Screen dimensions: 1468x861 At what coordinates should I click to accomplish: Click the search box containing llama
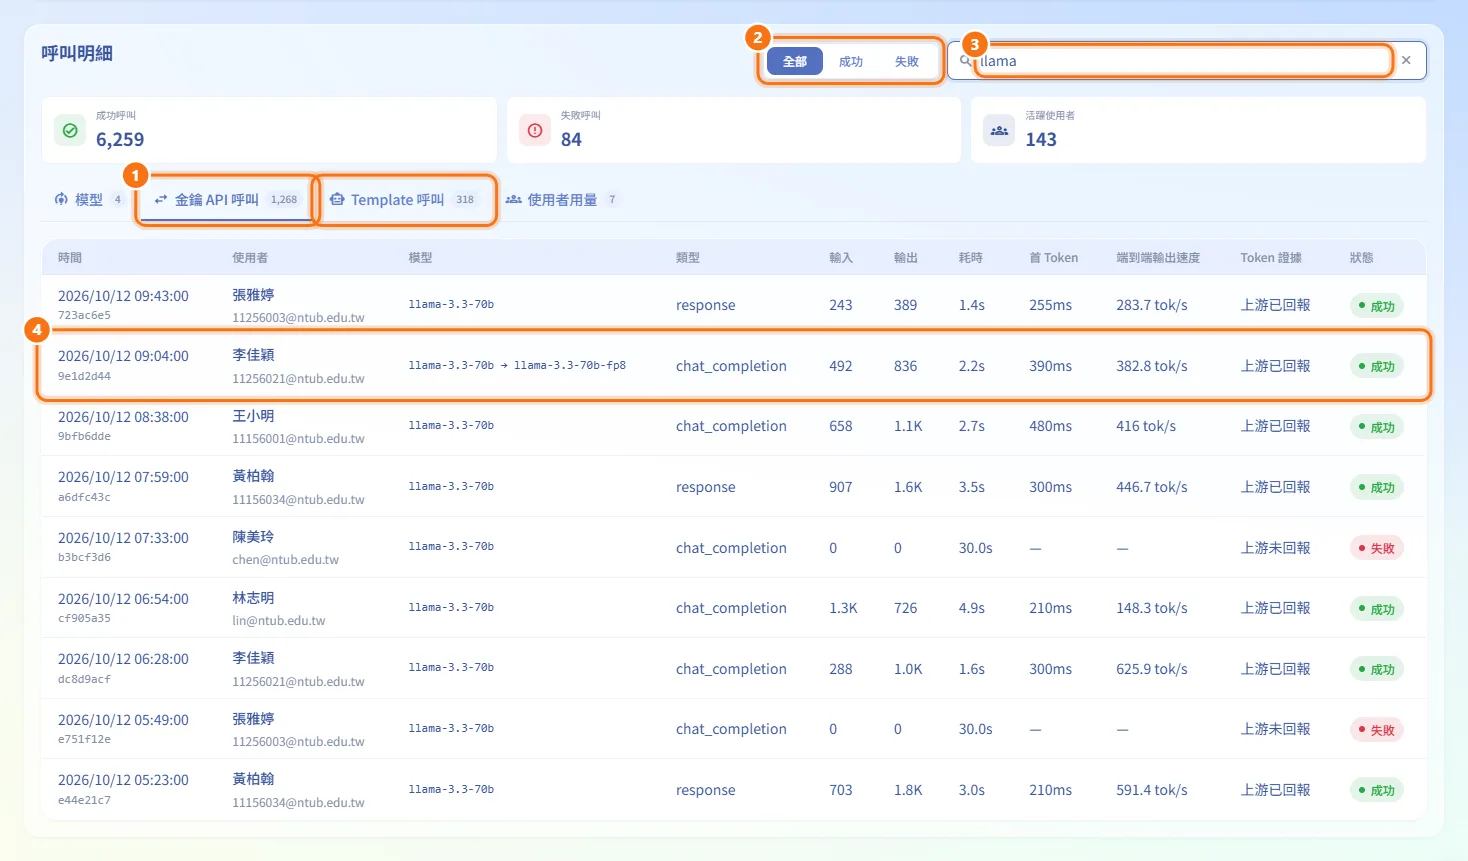[x=1186, y=60]
